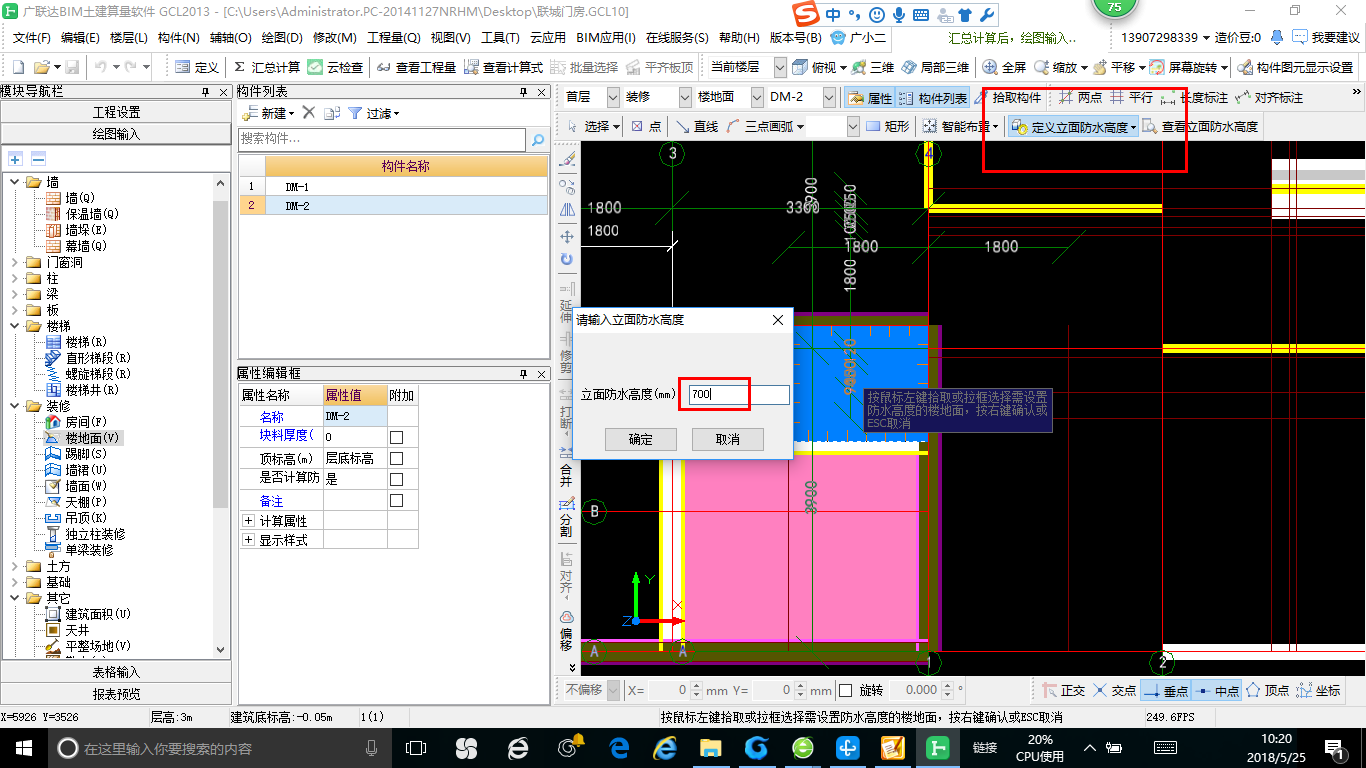
Task: Click the search magnifier in 构件列表
Action: pyautogui.click(x=538, y=139)
